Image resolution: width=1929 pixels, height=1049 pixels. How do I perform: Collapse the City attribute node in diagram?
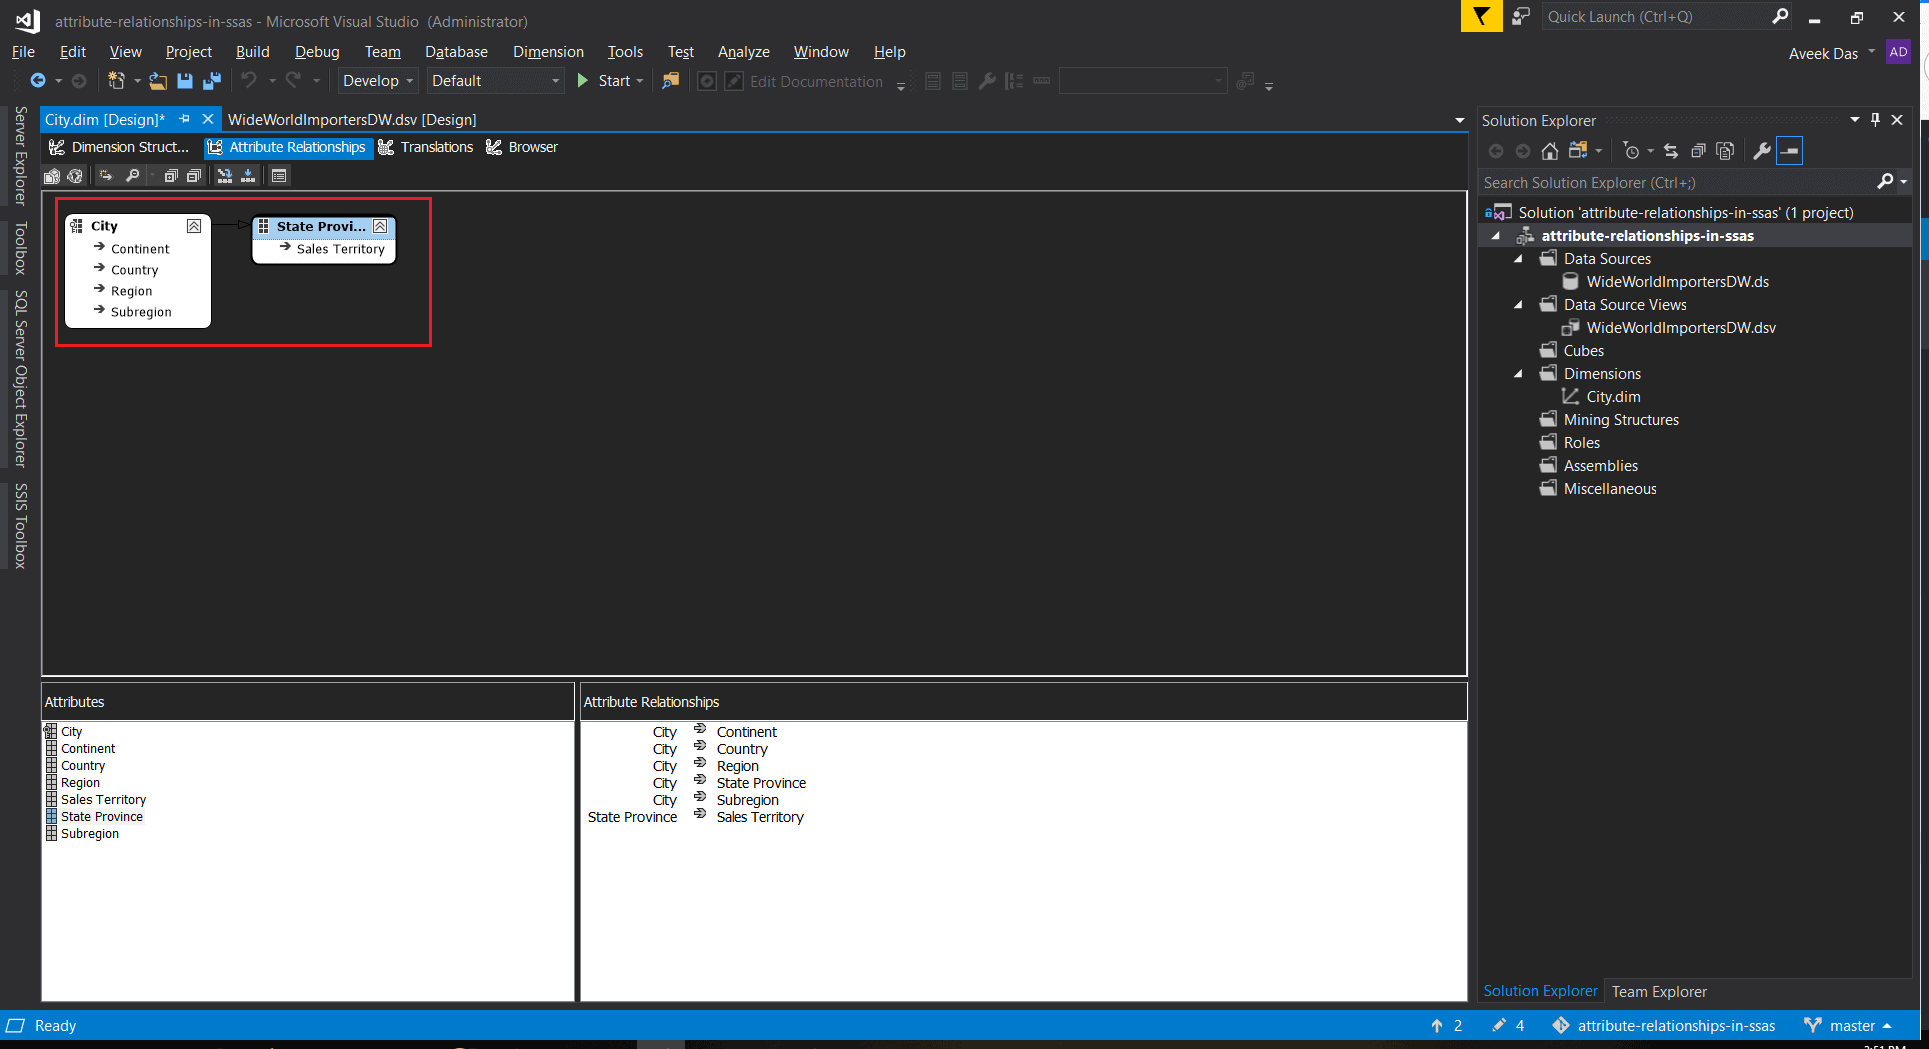click(x=194, y=226)
